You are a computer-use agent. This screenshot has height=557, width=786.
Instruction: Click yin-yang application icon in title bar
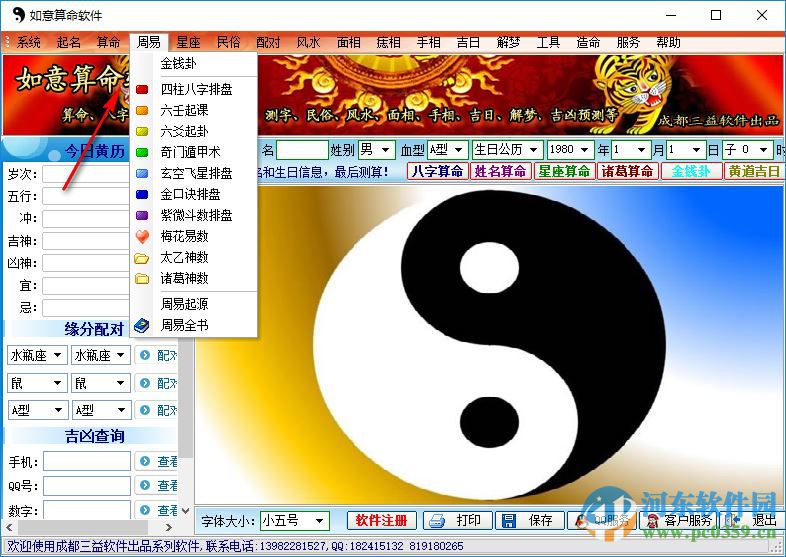18,15
